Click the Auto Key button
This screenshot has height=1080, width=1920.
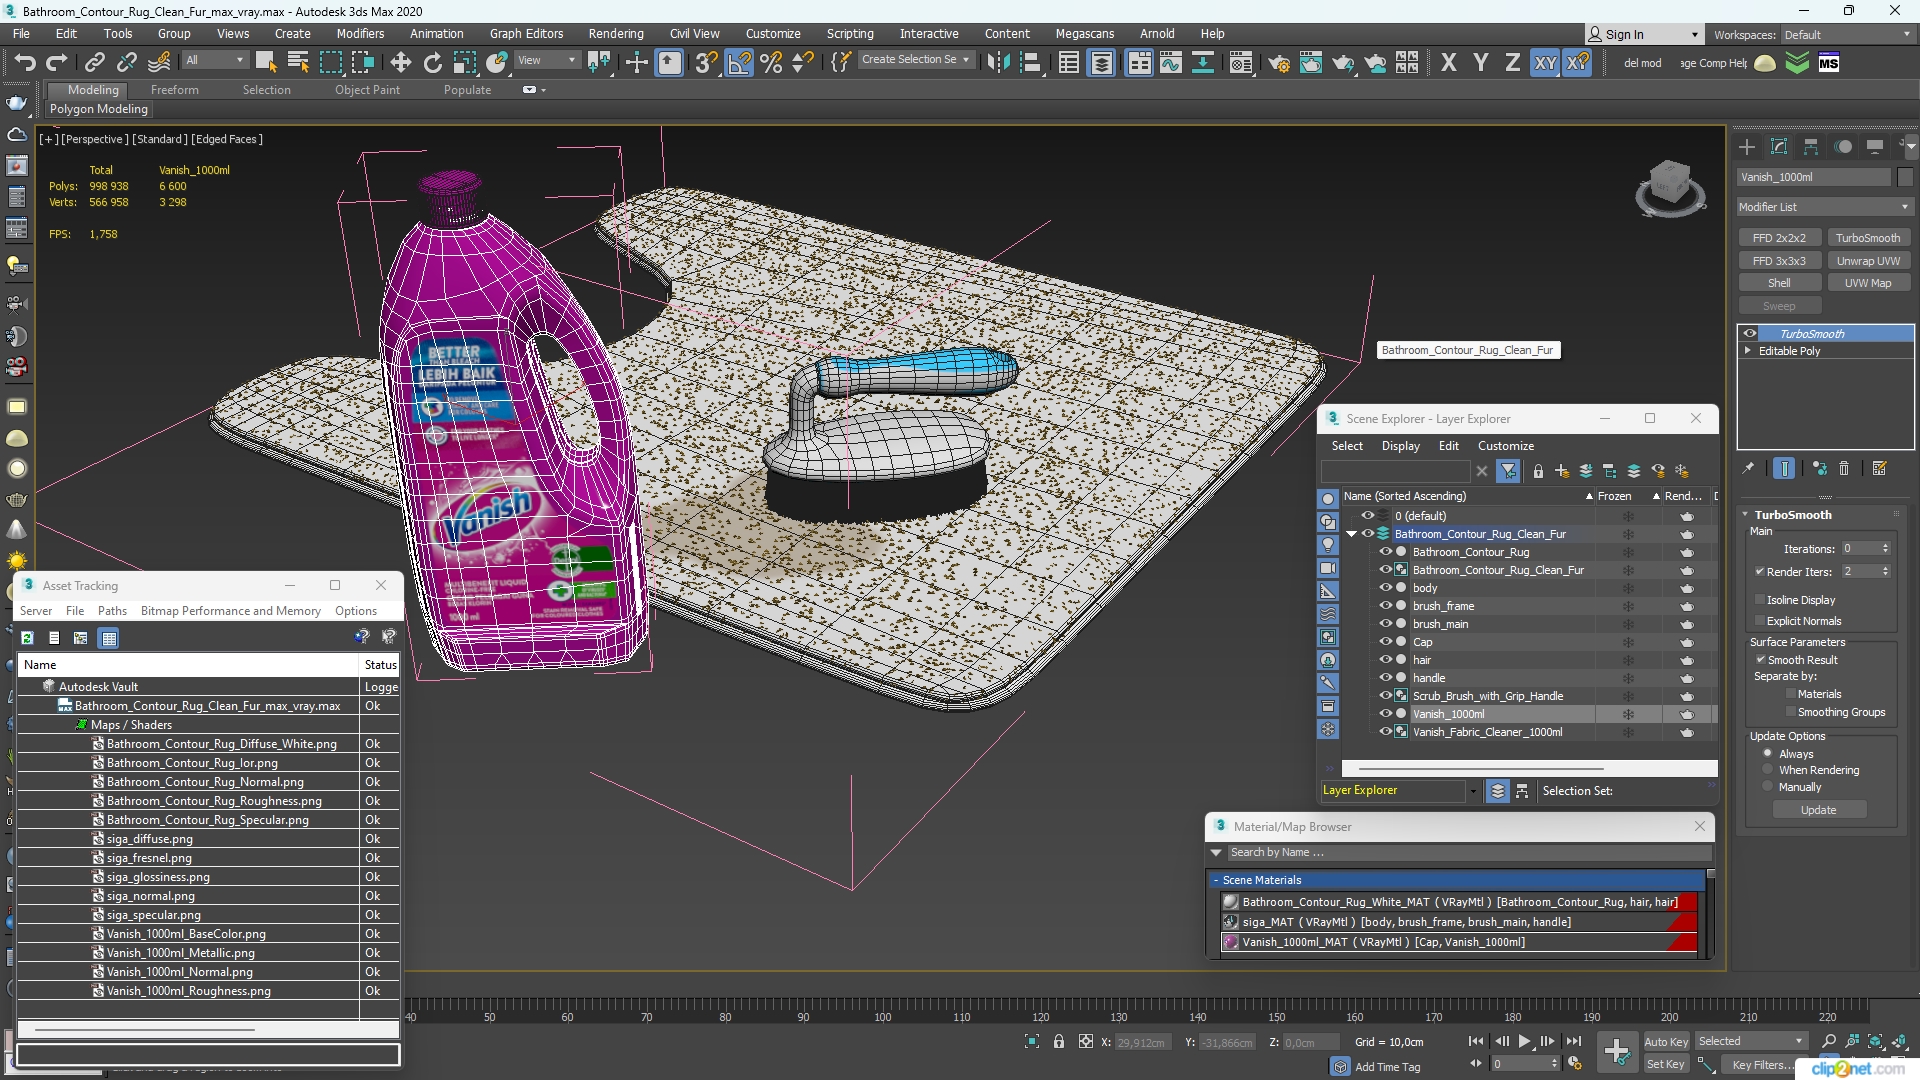coord(1665,1041)
